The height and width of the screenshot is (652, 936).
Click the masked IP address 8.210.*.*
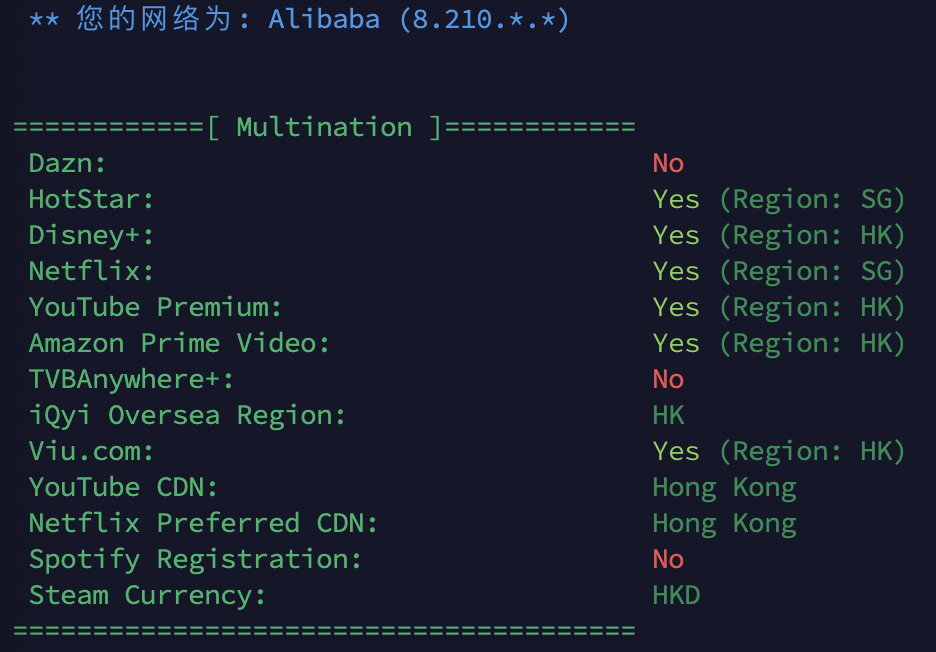tap(484, 19)
